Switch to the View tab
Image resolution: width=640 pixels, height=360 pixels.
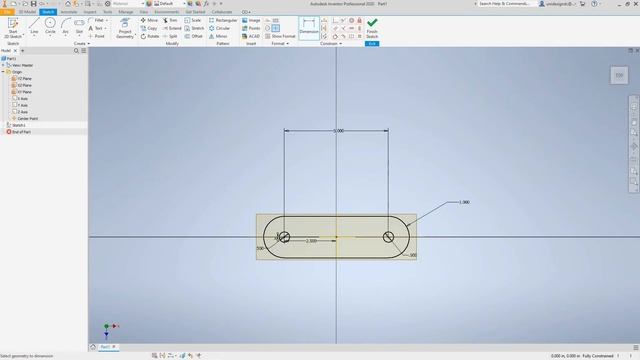144,12
